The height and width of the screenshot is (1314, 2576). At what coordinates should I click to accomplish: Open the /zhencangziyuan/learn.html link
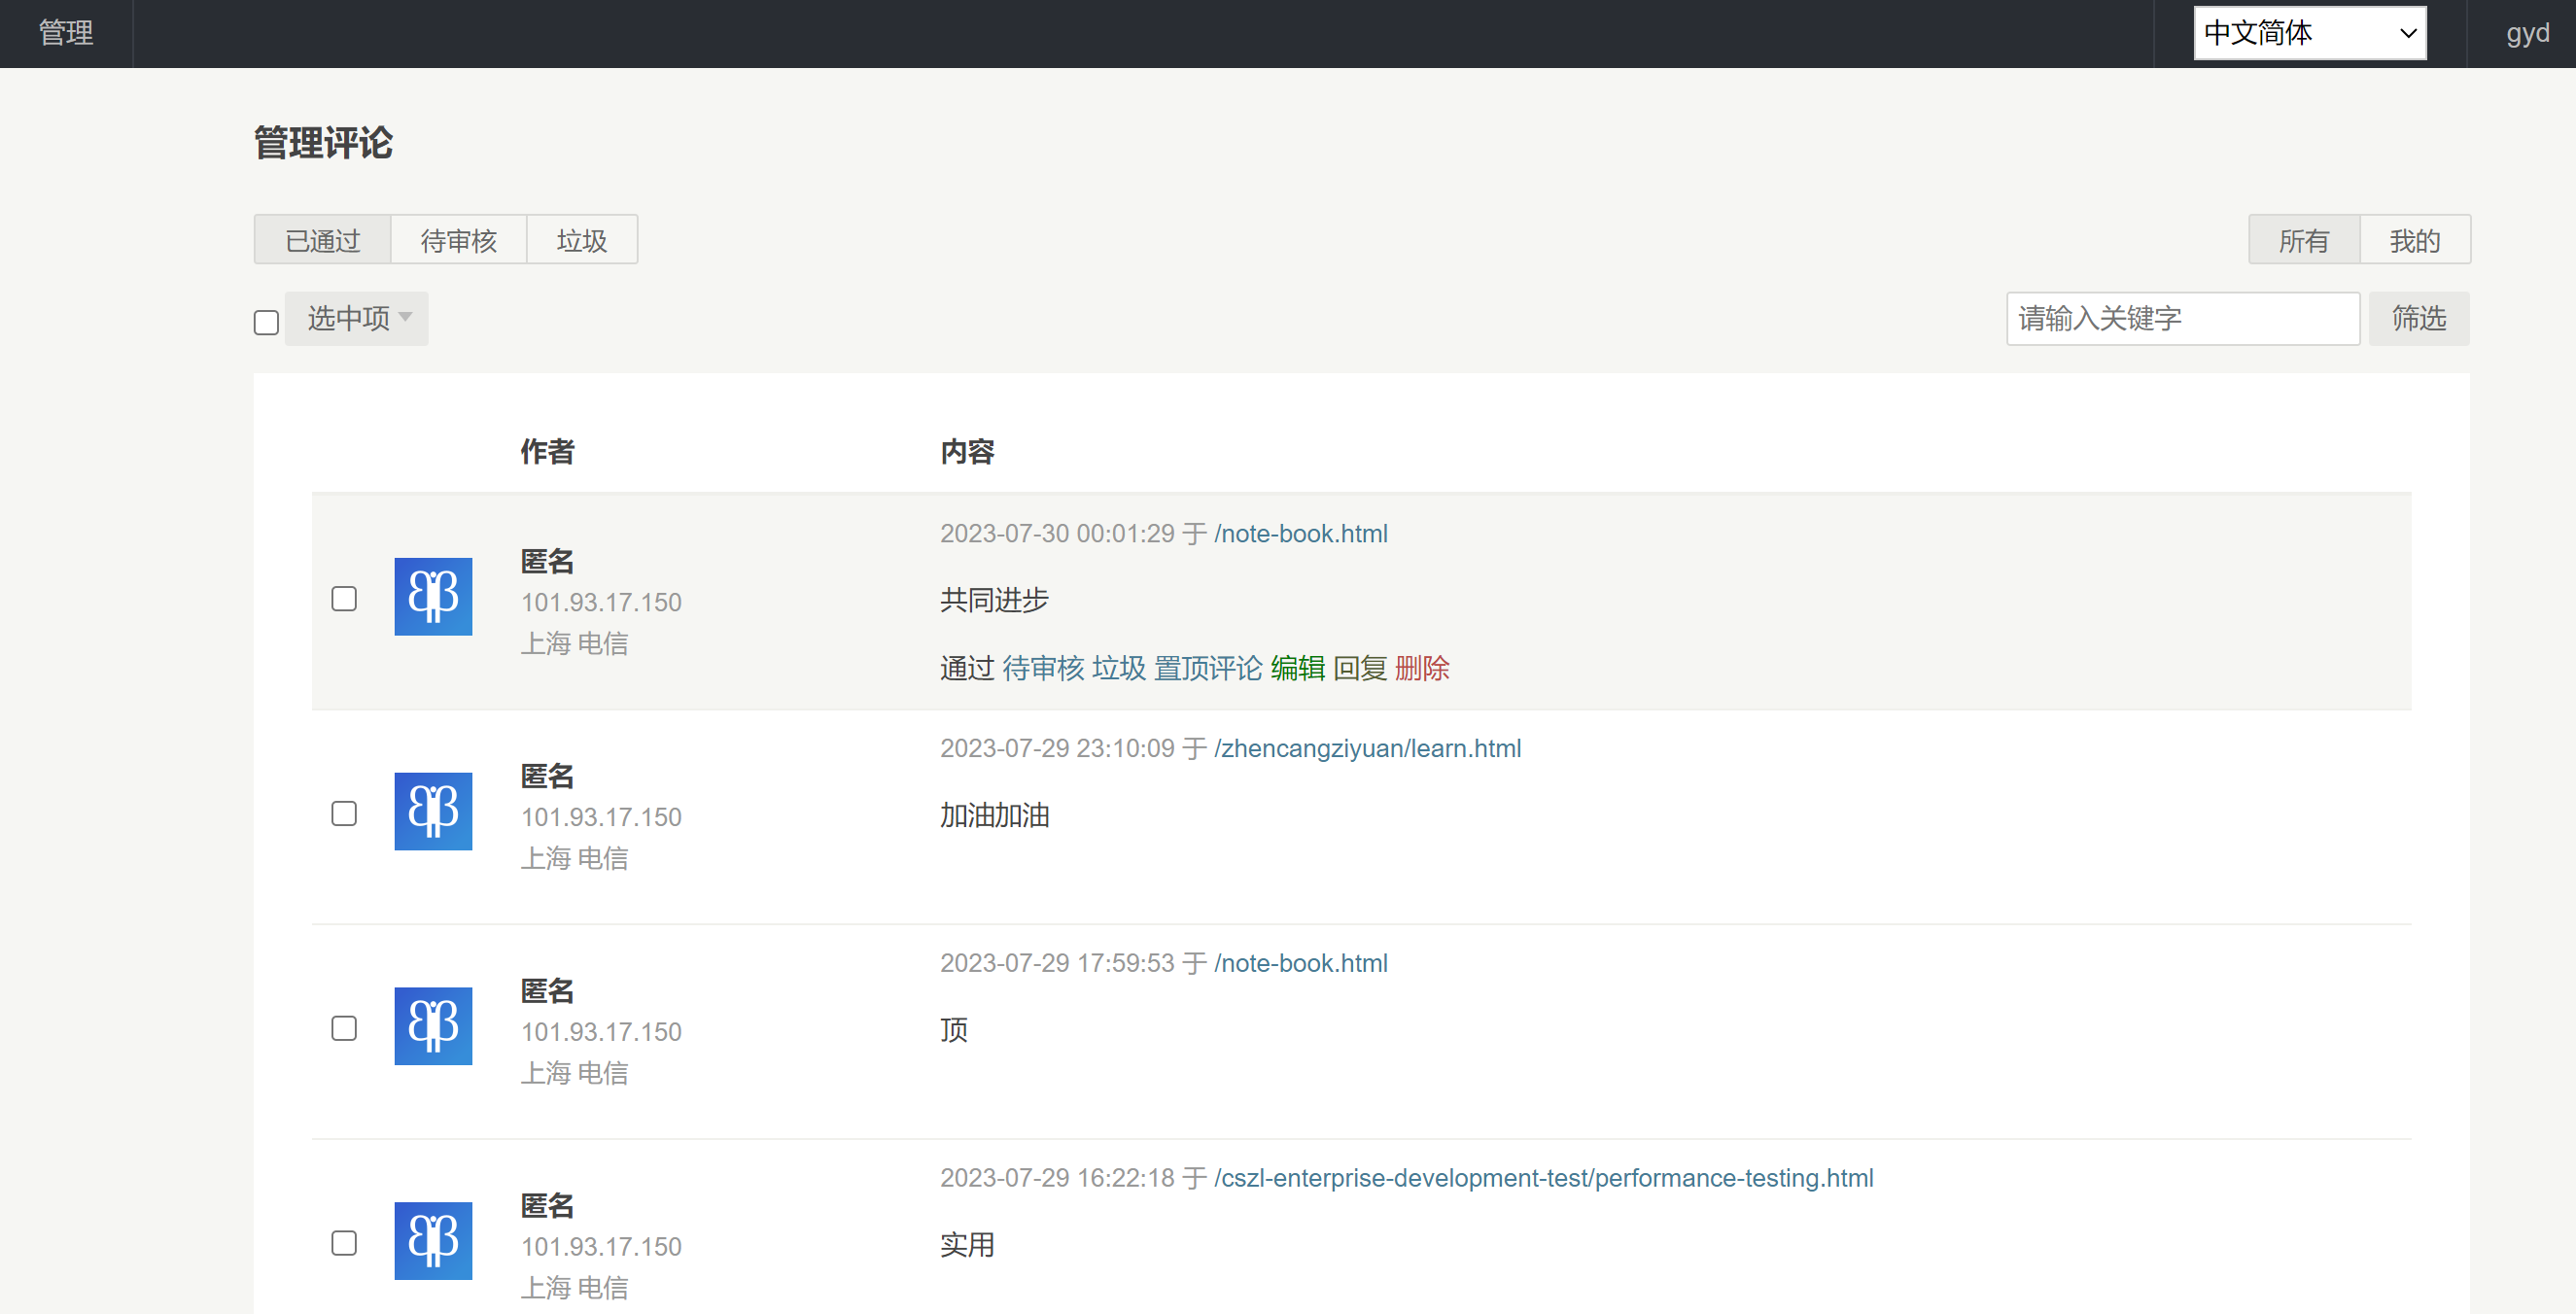pyautogui.click(x=1367, y=748)
